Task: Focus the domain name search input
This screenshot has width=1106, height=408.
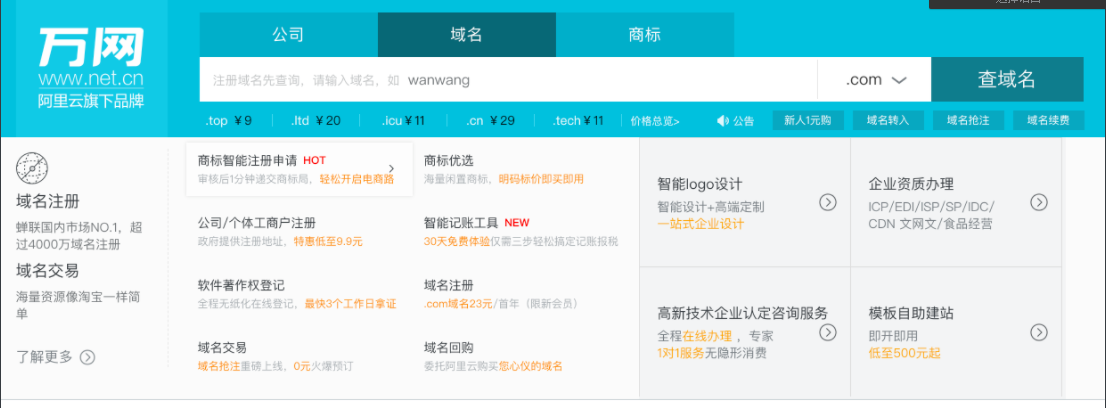Action: 509,80
